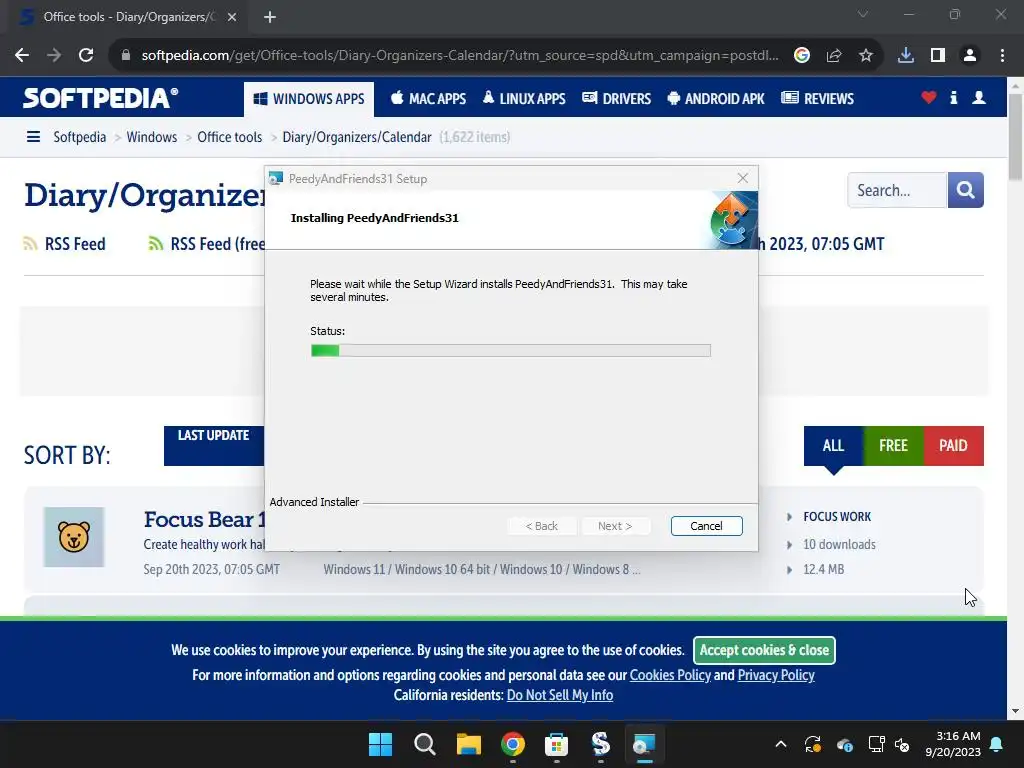
Task: Open Chrome downloads icon
Action: (906, 56)
